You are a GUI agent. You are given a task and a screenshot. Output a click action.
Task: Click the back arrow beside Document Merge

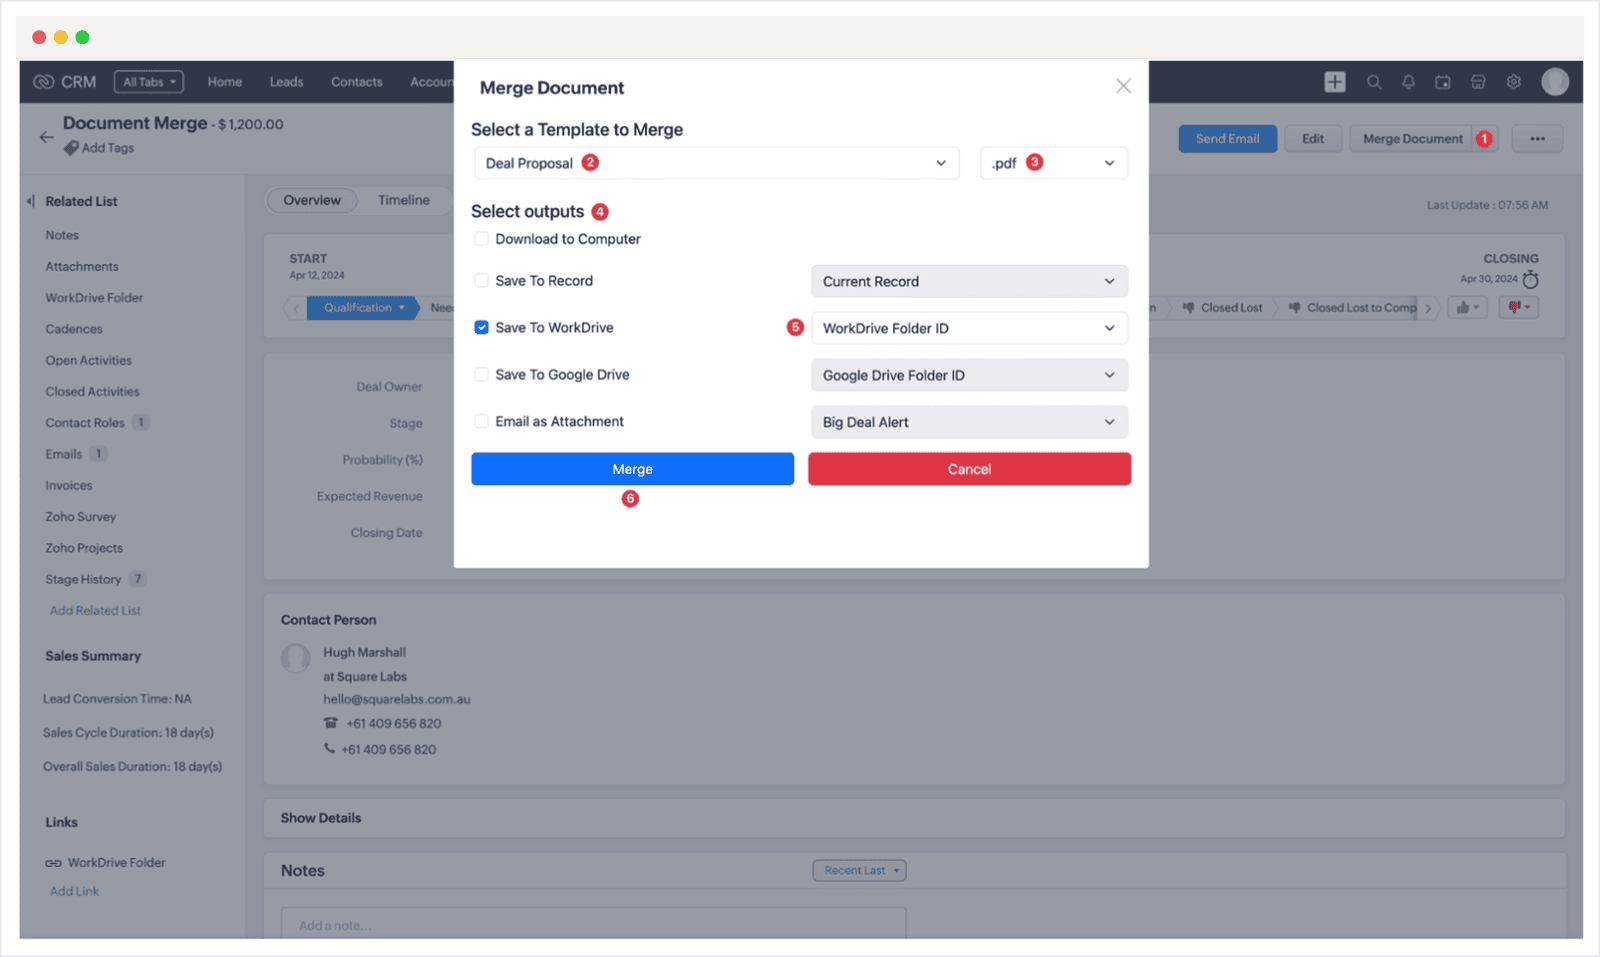coord(46,137)
